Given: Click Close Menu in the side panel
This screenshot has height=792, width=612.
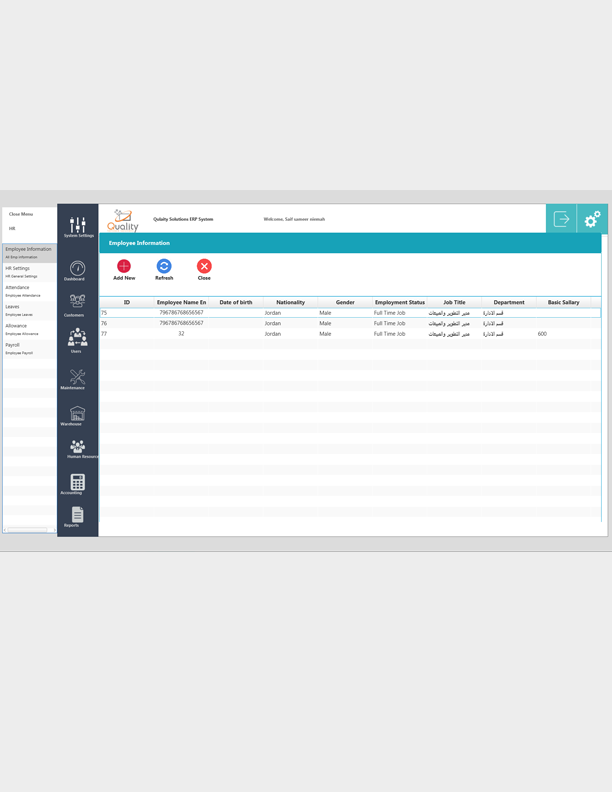Looking at the screenshot, I should 21,214.
